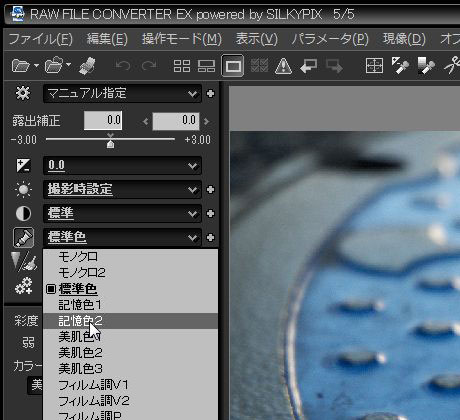This screenshot has height=420, width=460.
Task: Close the 標準色 color dropdown
Action: click(x=122, y=238)
